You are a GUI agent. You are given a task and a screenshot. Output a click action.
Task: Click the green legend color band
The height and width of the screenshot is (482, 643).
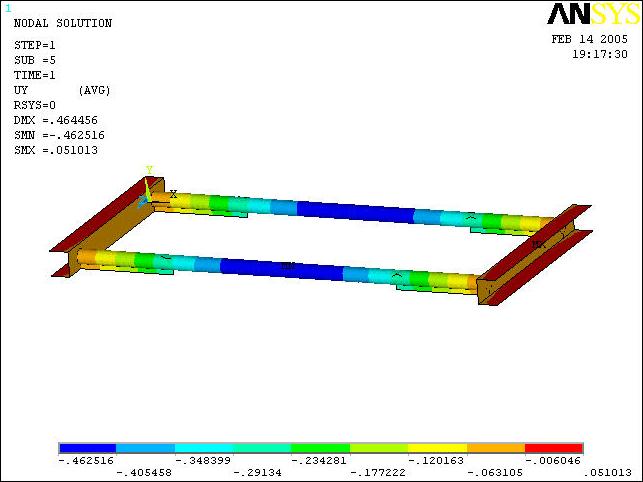coord(320,448)
